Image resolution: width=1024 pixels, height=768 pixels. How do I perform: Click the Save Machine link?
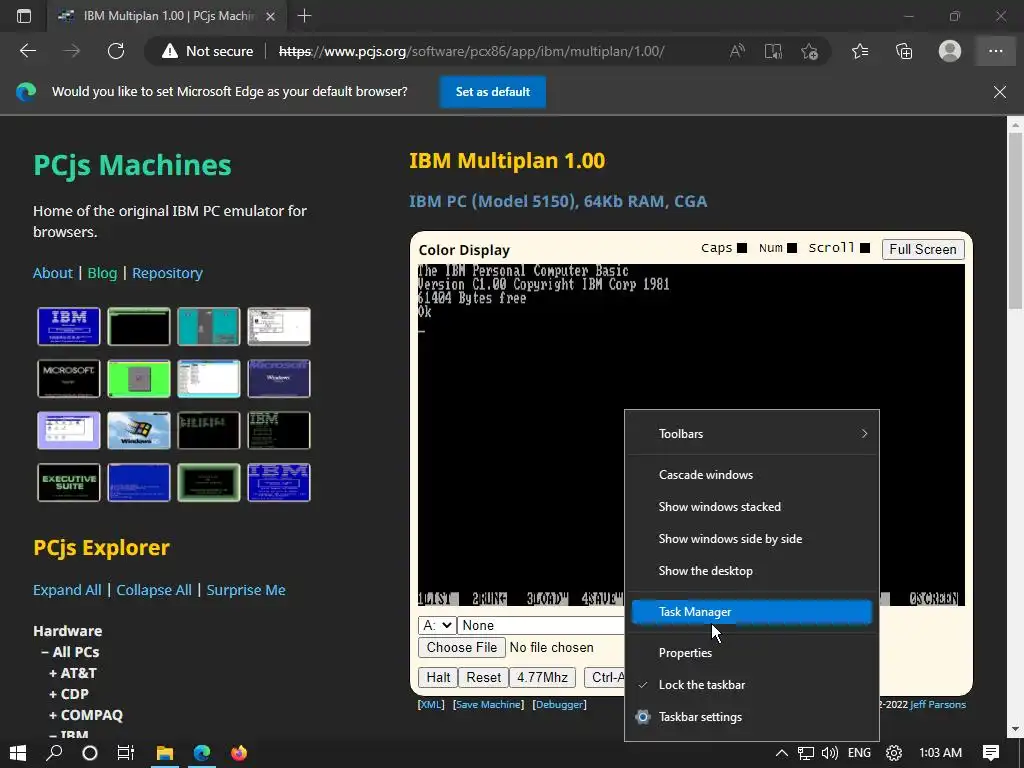[488, 705]
